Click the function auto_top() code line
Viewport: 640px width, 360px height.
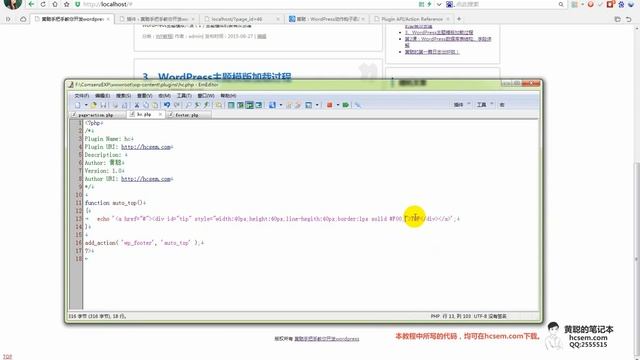tap(115, 203)
